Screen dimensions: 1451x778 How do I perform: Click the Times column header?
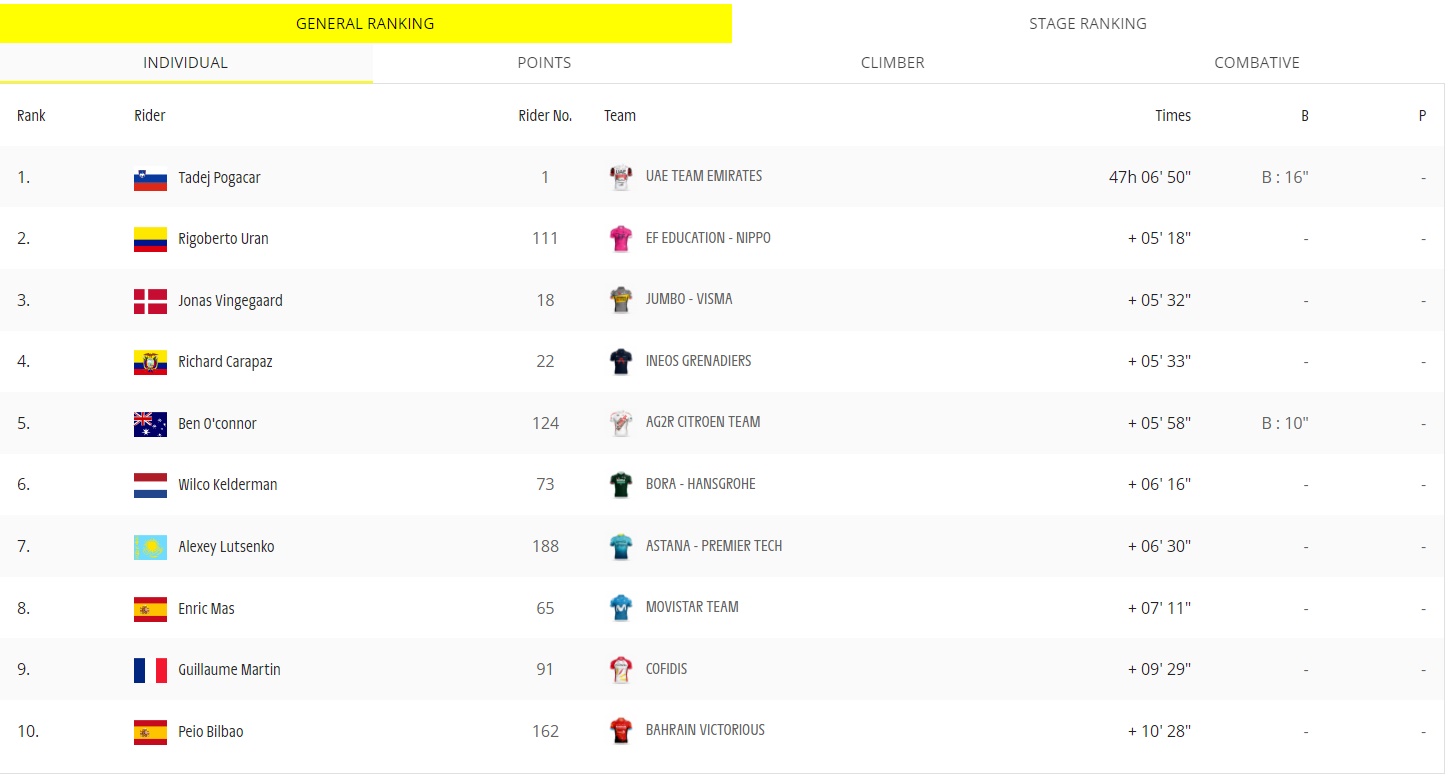coord(1173,116)
